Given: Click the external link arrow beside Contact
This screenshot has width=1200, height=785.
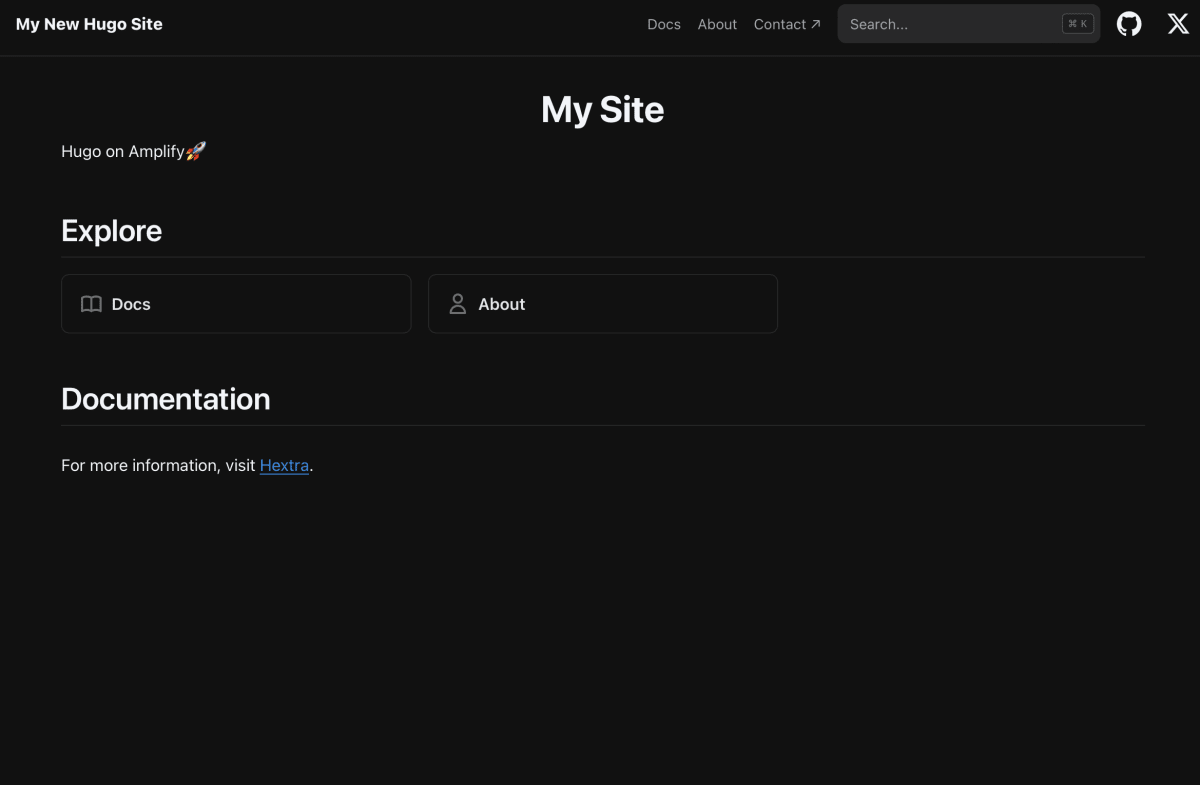Looking at the screenshot, I should tap(813, 23).
